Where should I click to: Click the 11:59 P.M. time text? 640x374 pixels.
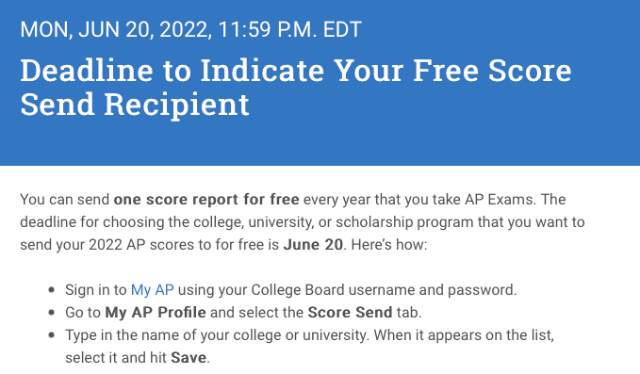268,30
